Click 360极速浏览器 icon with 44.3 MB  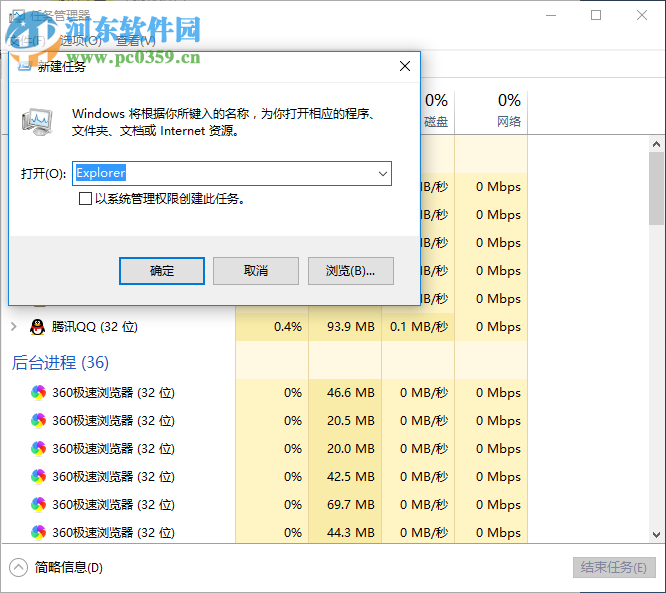point(38,532)
